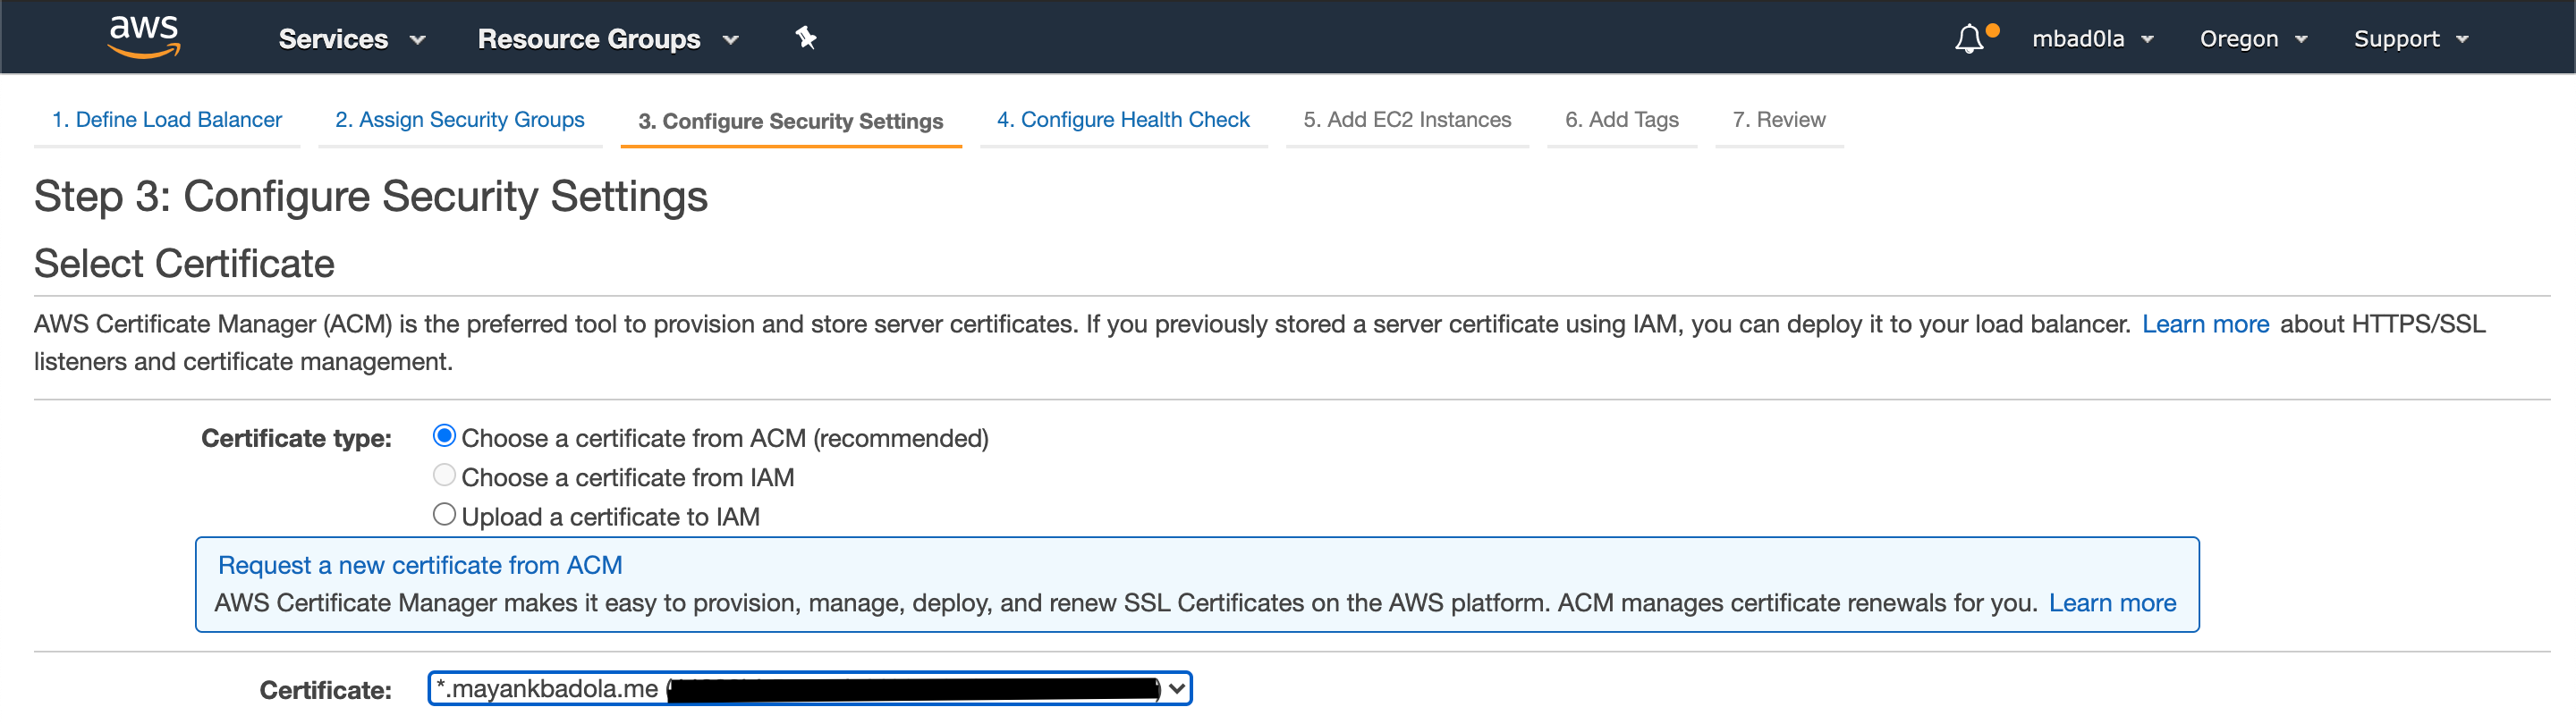This screenshot has height=724, width=2576.
Task: Select Choose a certificate from IAM radio
Action: [x=444, y=475]
